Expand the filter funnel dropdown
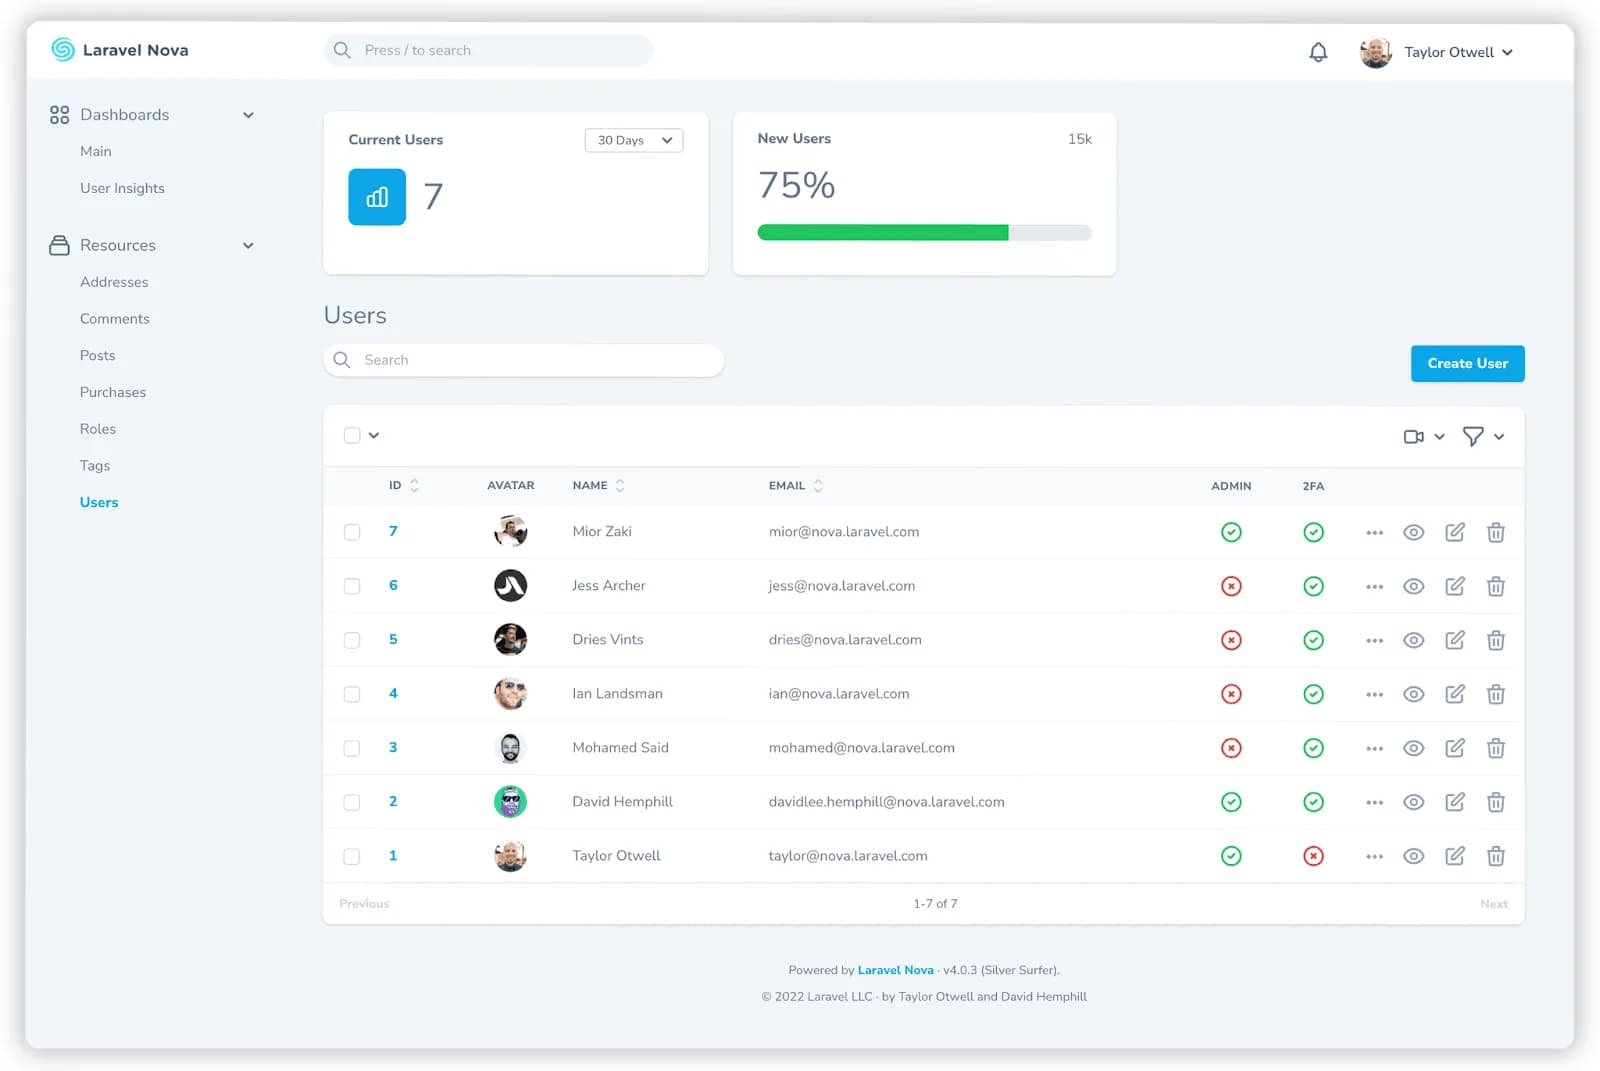Screen dimensions: 1600x1071 pos(1483,436)
